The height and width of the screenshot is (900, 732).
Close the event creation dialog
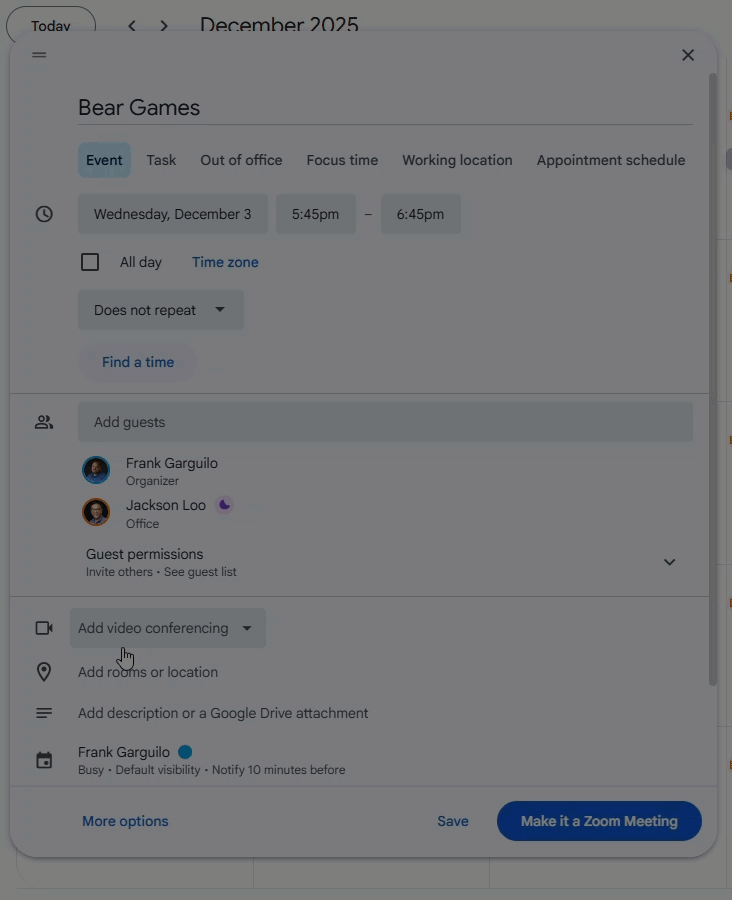tap(688, 55)
